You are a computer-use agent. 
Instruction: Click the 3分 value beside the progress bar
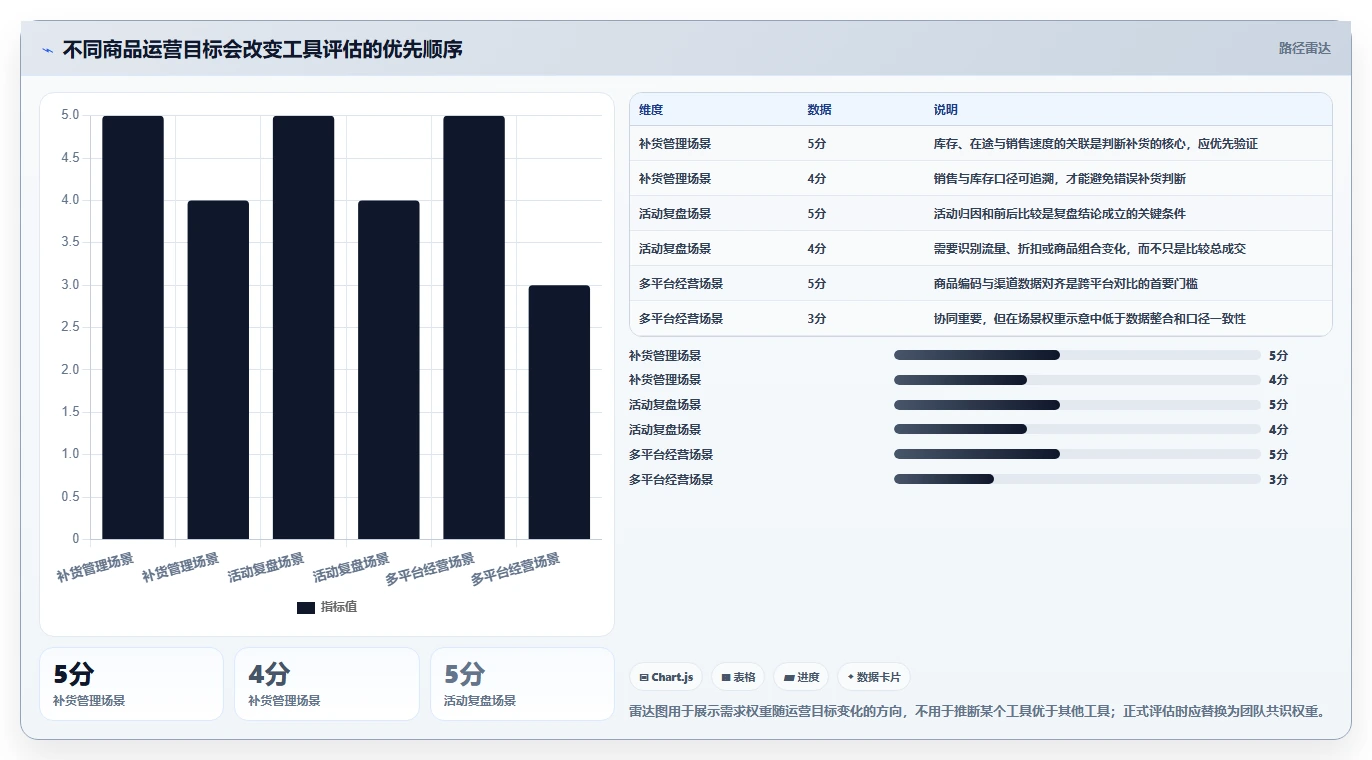click(x=1278, y=480)
